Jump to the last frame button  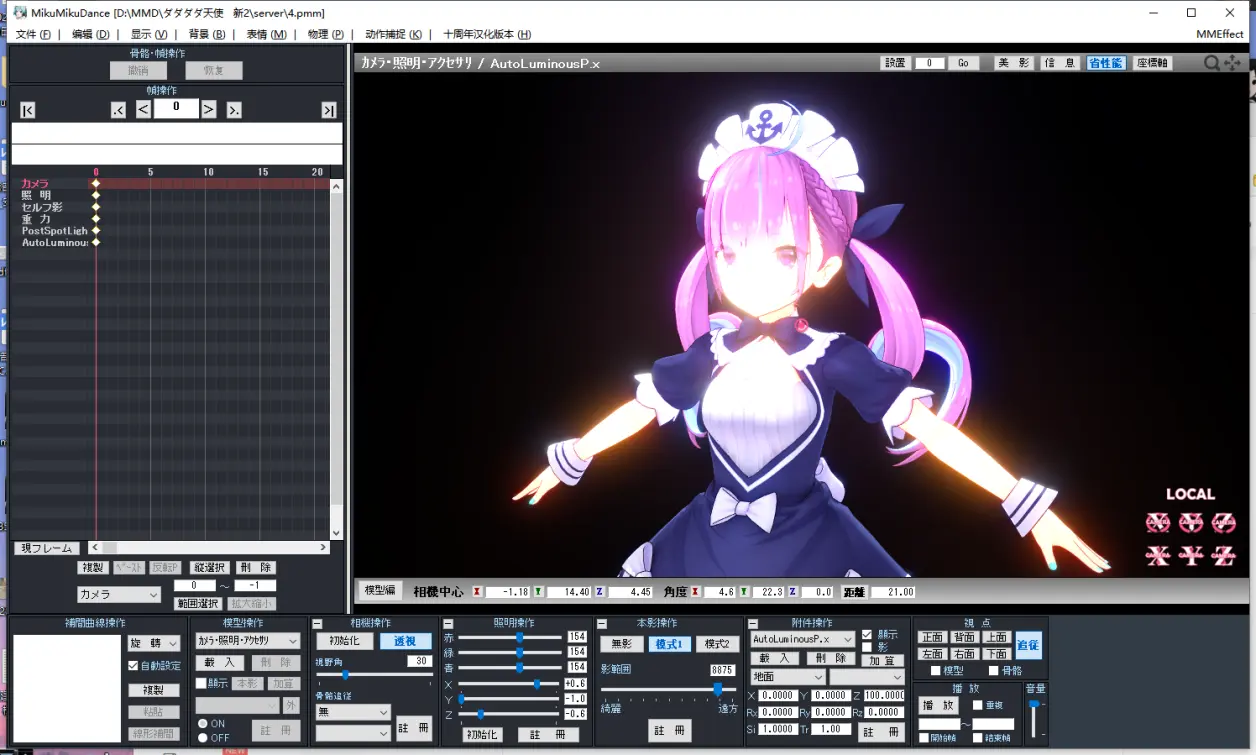(x=329, y=110)
